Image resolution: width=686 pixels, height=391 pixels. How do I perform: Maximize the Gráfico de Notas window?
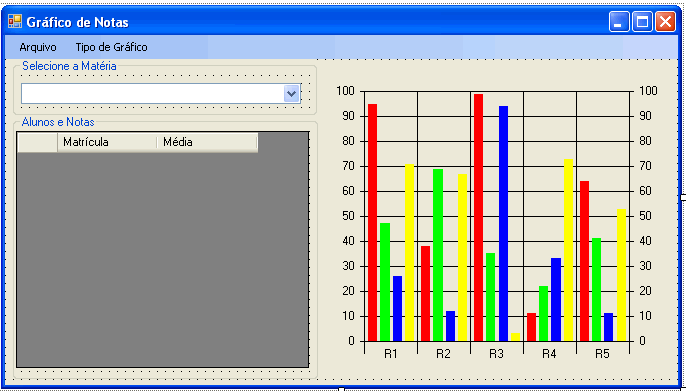click(642, 22)
